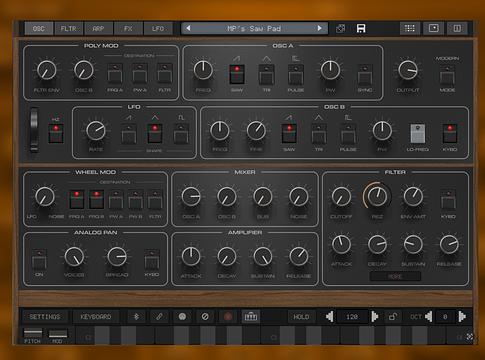Click the Filter CUTOFF knob
The image size is (485, 360).
(341, 197)
